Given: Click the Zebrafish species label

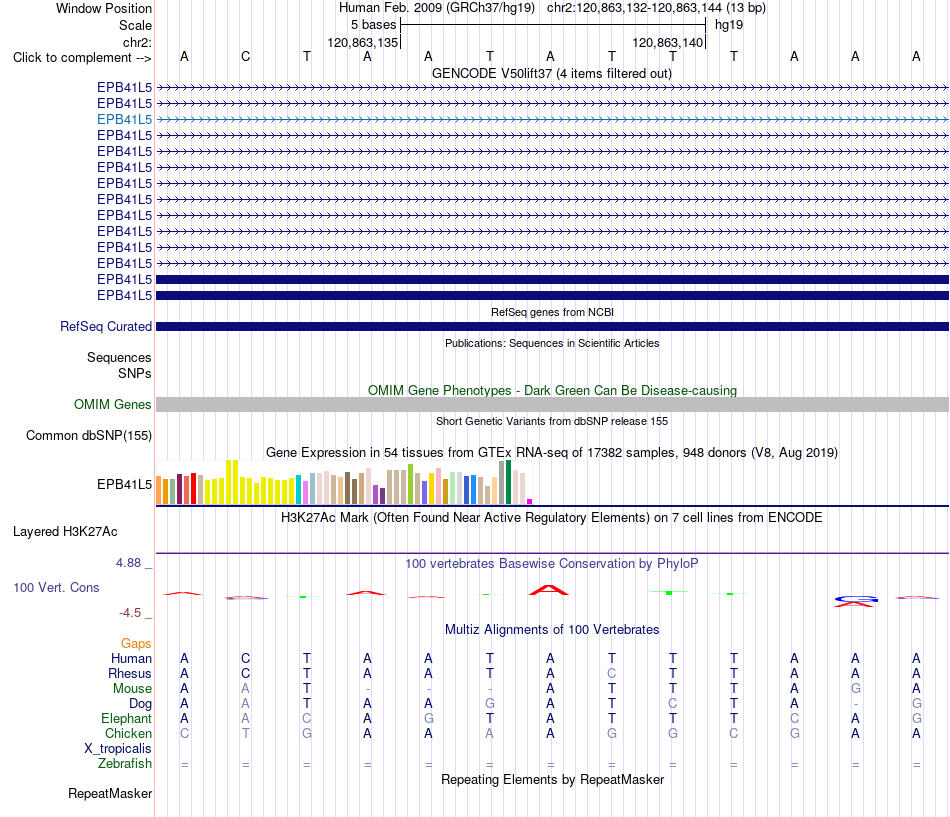Looking at the screenshot, I should pos(125,764).
